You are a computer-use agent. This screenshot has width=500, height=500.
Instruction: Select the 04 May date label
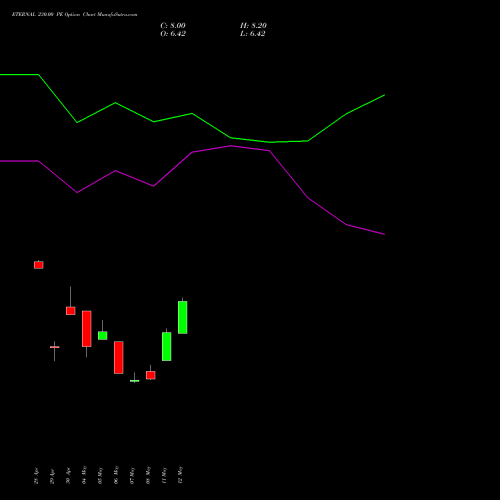(x=84, y=475)
